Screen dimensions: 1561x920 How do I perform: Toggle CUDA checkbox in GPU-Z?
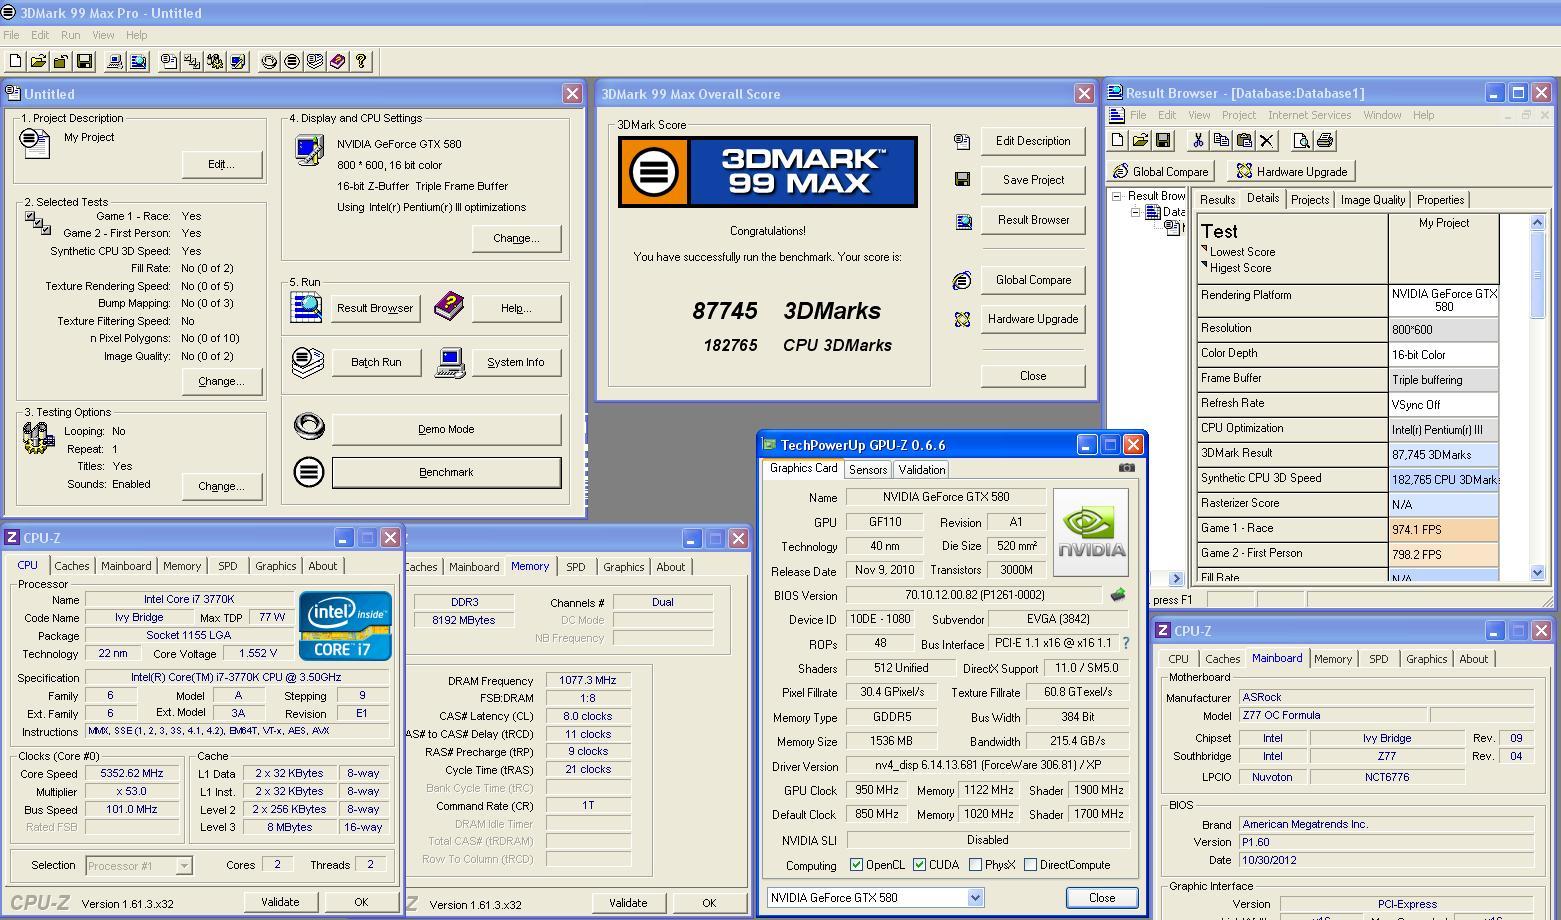pos(919,865)
